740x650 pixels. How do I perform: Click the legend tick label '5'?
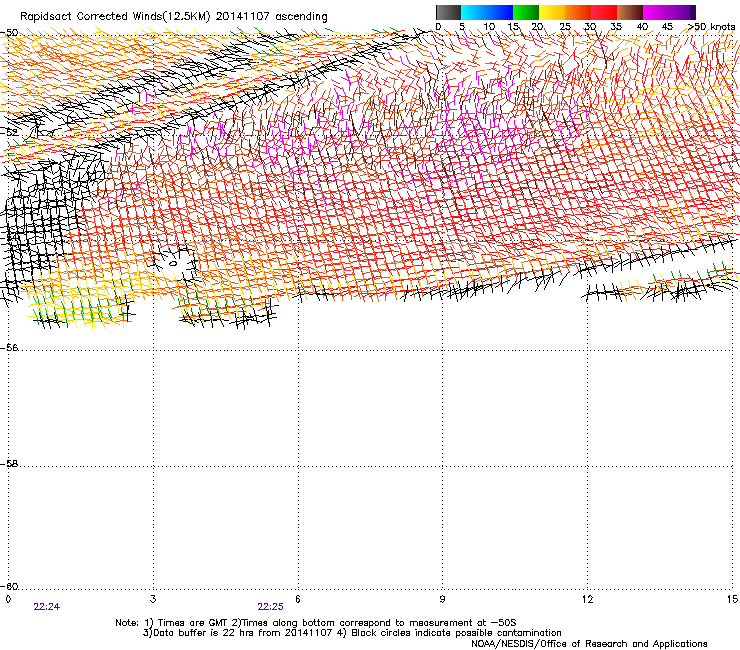tap(462, 27)
